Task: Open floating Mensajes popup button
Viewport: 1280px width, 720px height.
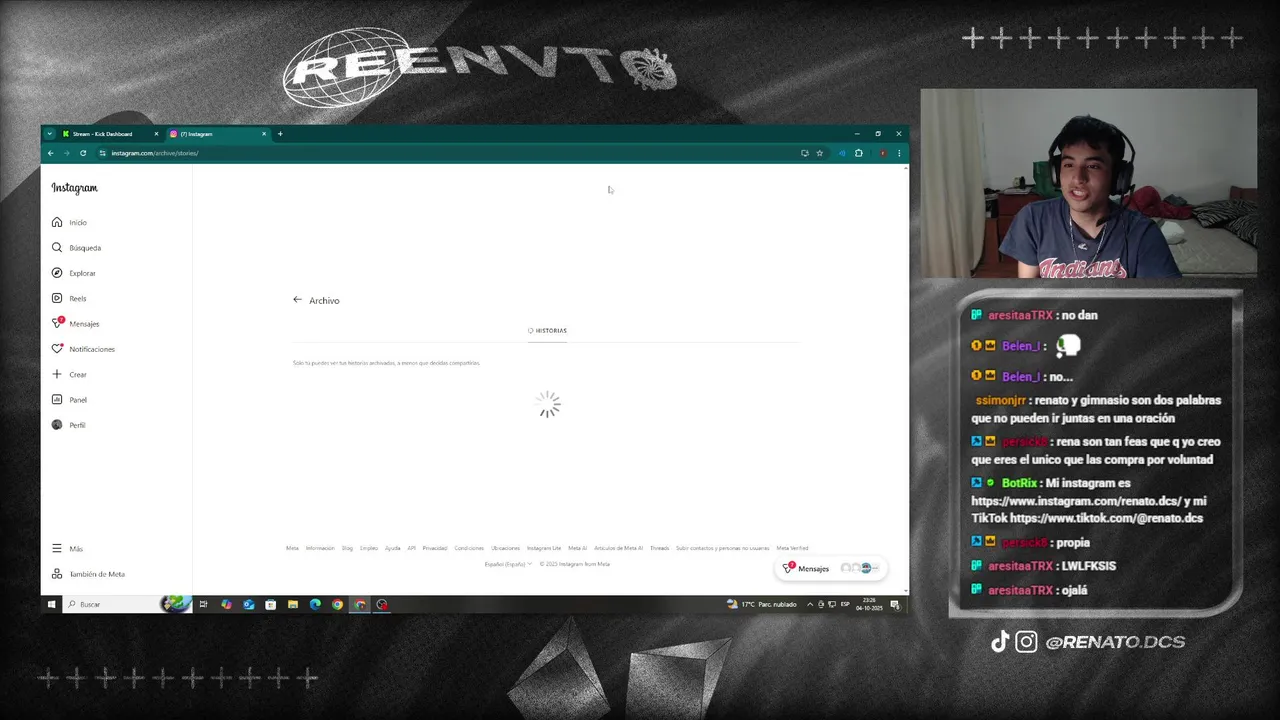Action: point(829,568)
